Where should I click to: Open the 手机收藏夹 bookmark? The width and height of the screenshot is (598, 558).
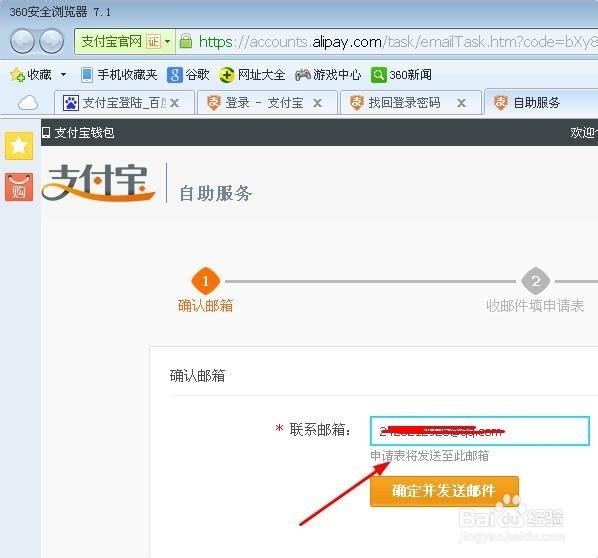[119, 75]
